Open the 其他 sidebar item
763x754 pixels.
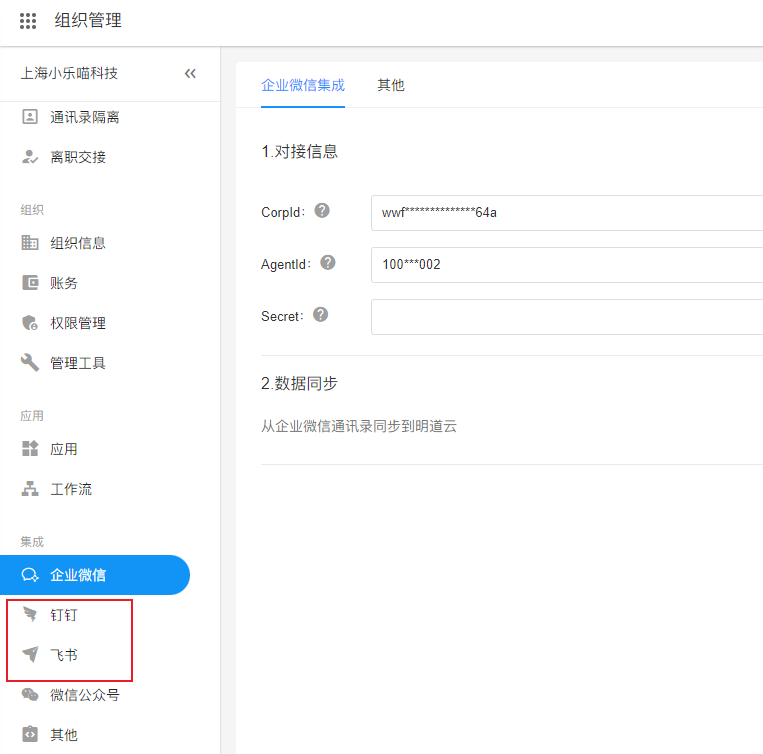point(63,735)
